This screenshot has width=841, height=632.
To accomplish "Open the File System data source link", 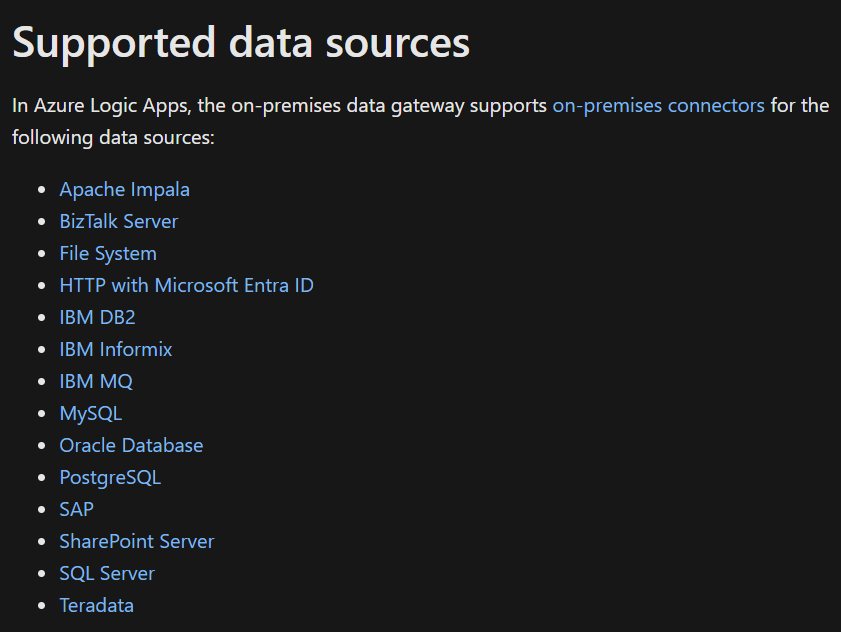I will pyautogui.click(x=107, y=253).
